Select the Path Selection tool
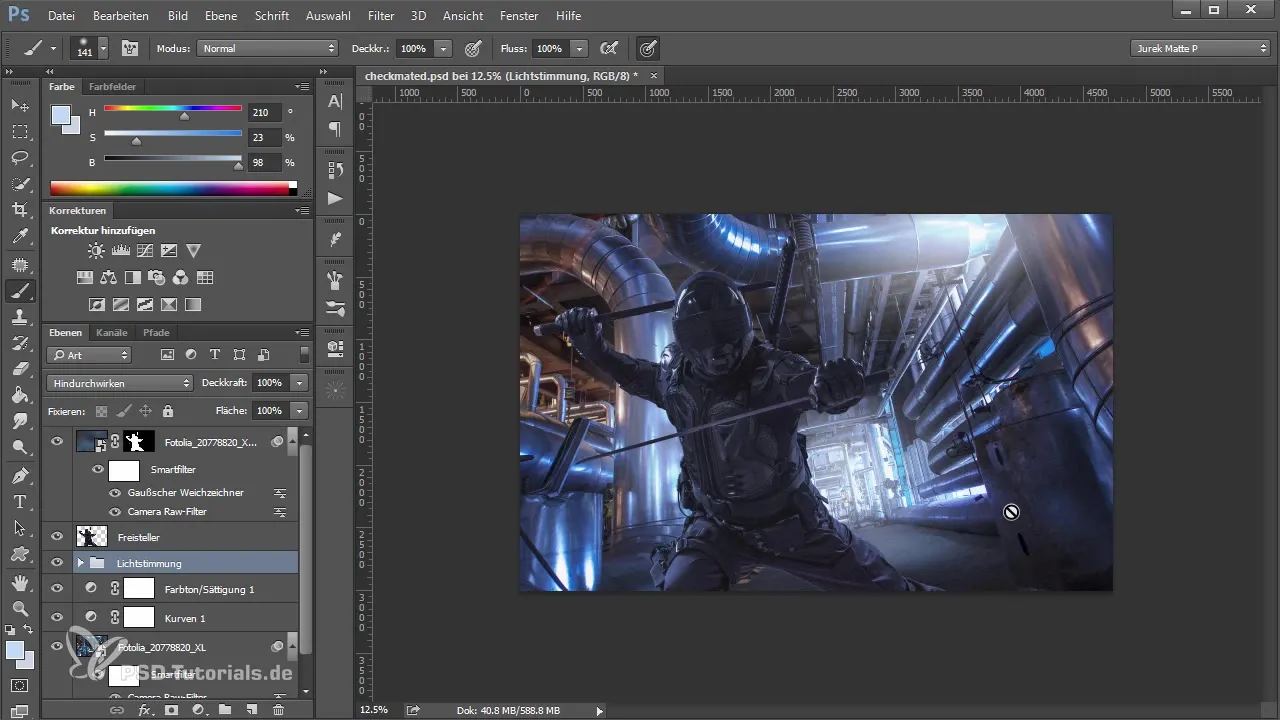This screenshot has height=720, width=1280. point(19,527)
